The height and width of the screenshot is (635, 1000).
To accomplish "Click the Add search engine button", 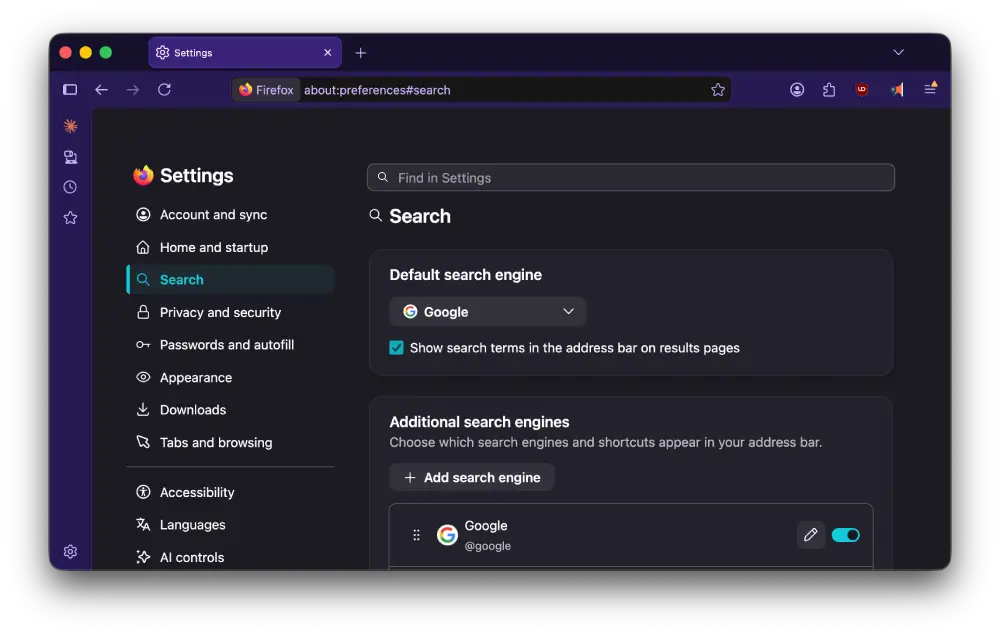I will point(472,478).
